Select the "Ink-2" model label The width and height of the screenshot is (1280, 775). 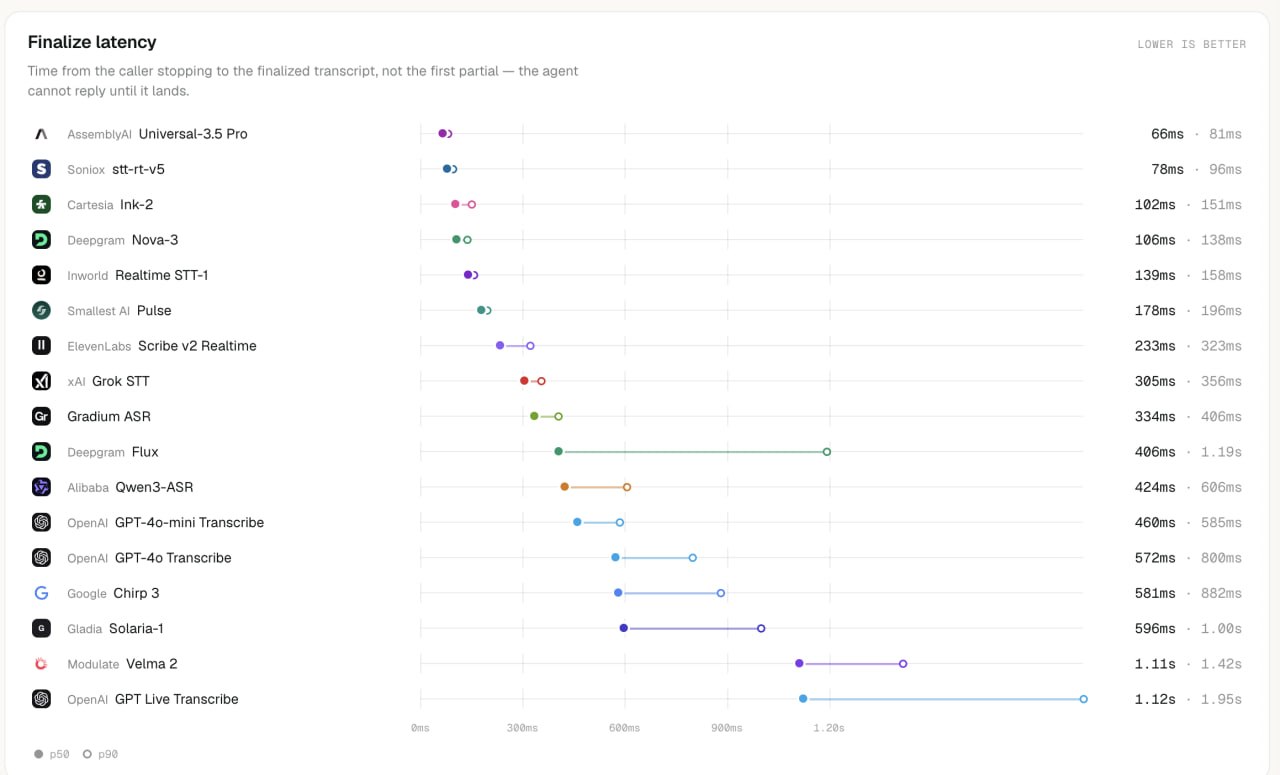tap(136, 204)
